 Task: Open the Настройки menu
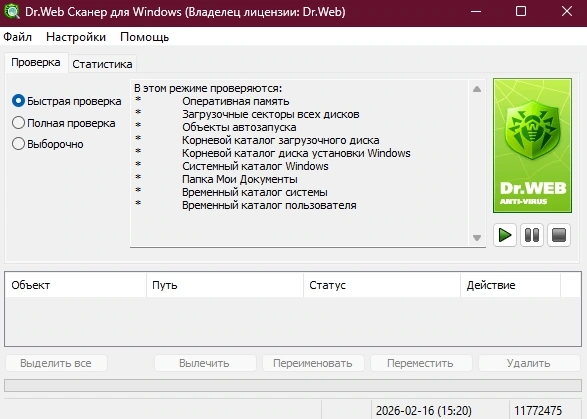click(x=76, y=37)
